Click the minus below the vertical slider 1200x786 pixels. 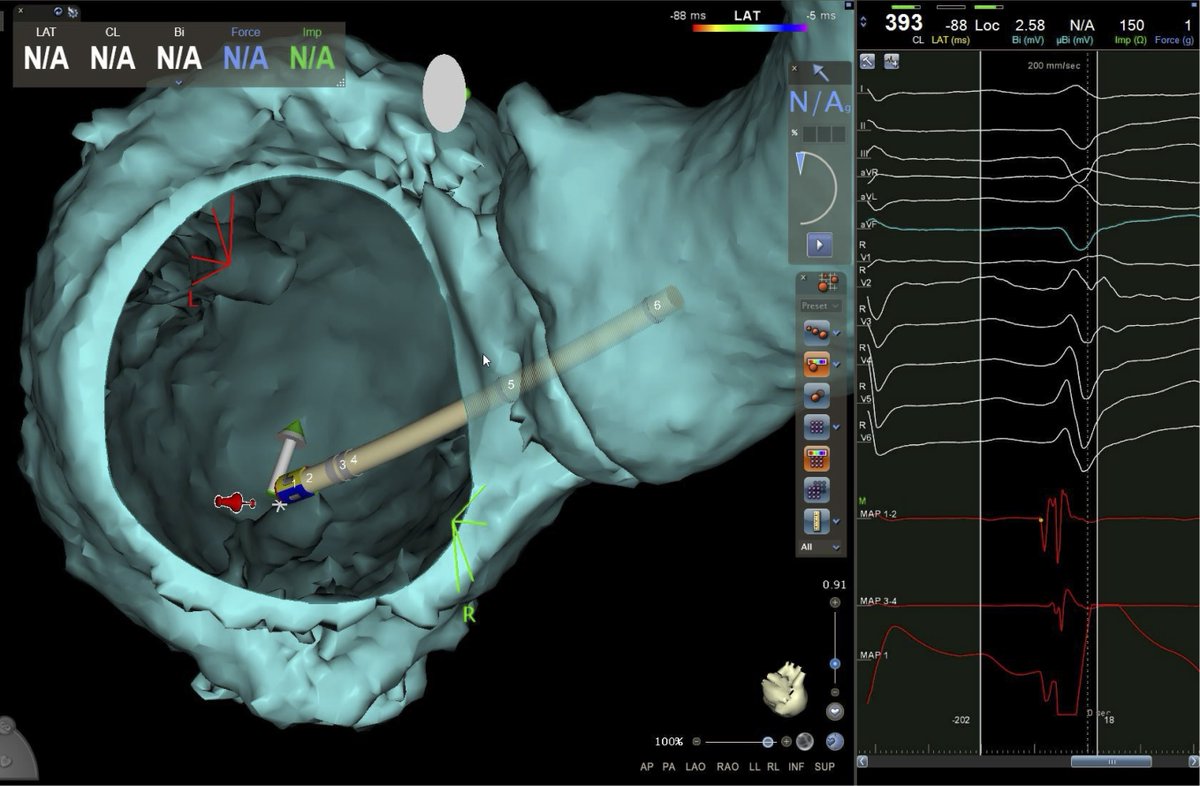pyautogui.click(x=835, y=692)
